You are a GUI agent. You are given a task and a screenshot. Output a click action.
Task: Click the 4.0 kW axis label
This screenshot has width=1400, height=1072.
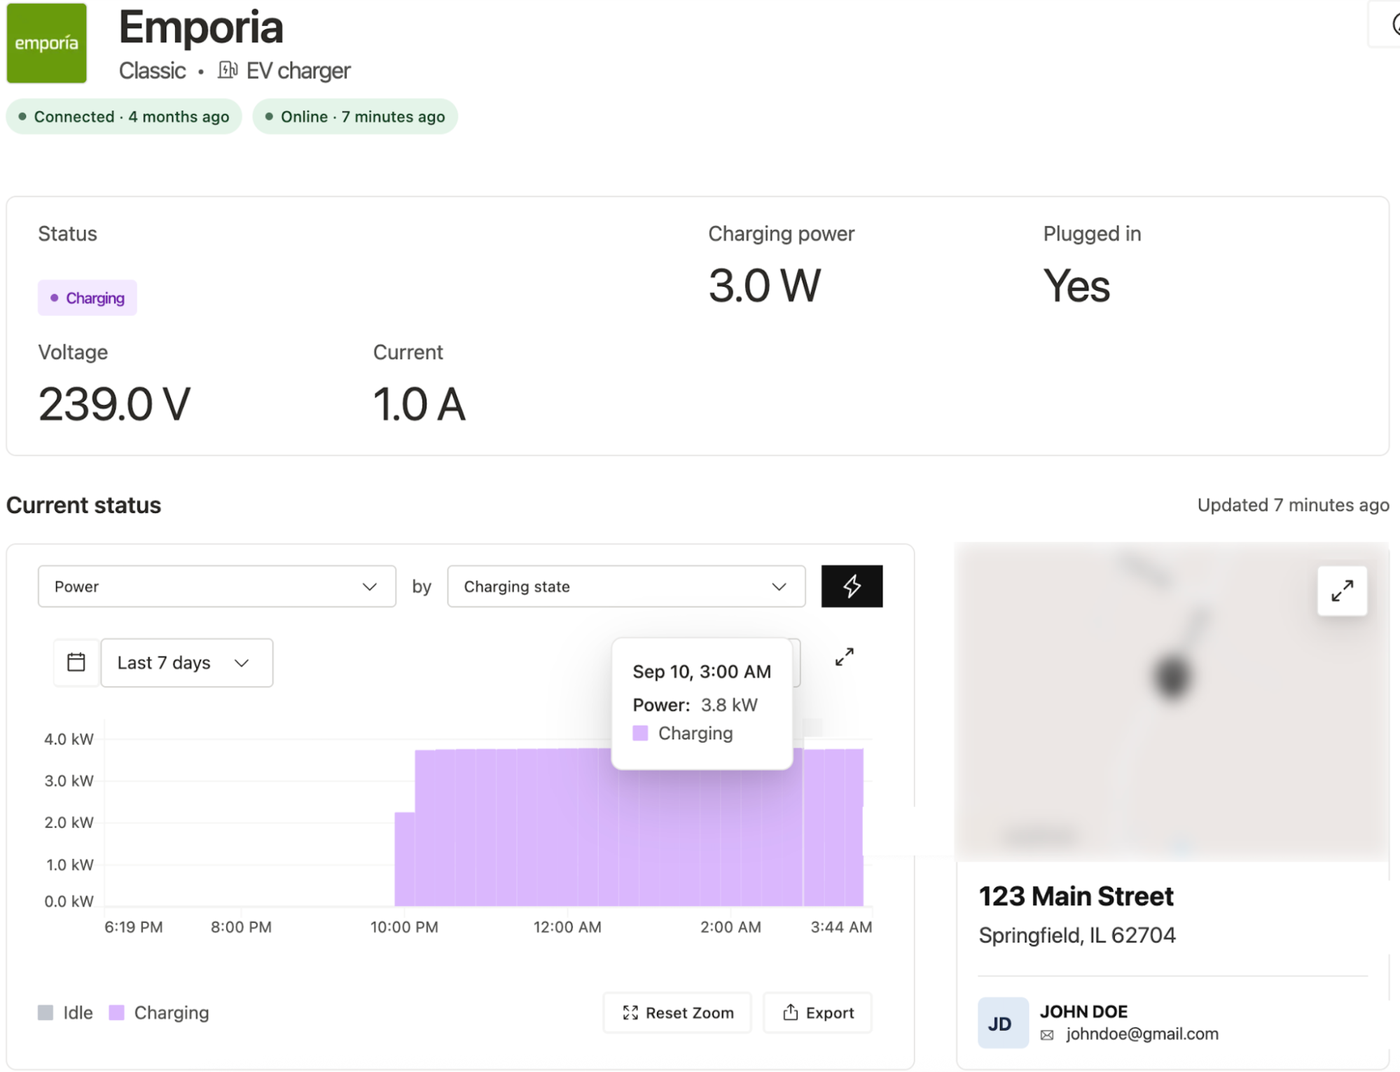pyautogui.click(x=69, y=739)
